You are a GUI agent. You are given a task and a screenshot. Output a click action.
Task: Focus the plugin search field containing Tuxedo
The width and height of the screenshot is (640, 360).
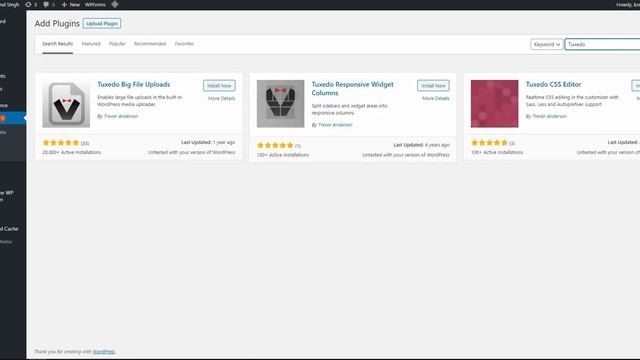602,44
